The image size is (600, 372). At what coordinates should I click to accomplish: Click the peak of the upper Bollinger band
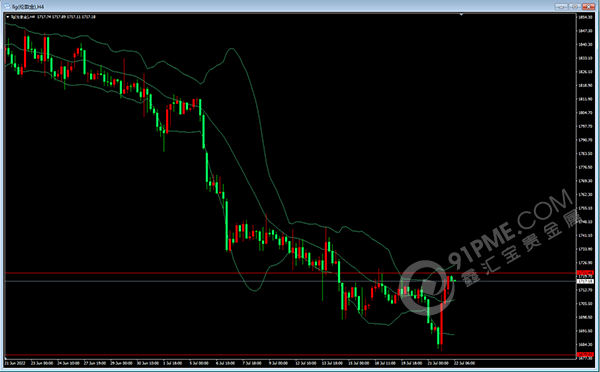[x=231, y=49]
